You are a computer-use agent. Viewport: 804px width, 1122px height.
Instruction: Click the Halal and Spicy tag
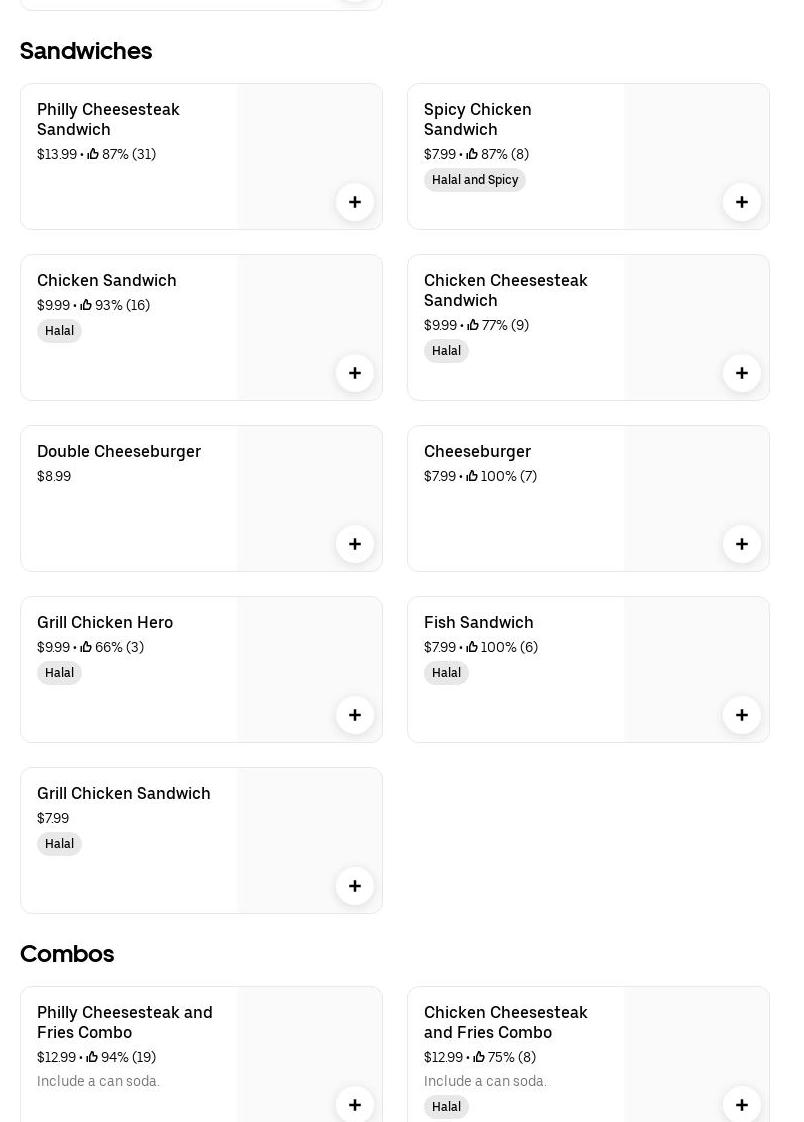pyautogui.click(x=475, y=180)
